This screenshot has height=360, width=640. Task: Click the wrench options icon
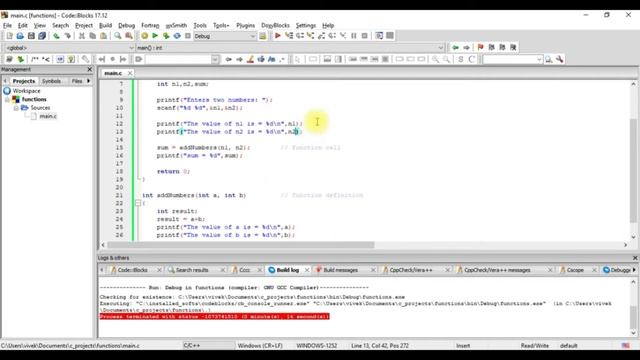560,60
